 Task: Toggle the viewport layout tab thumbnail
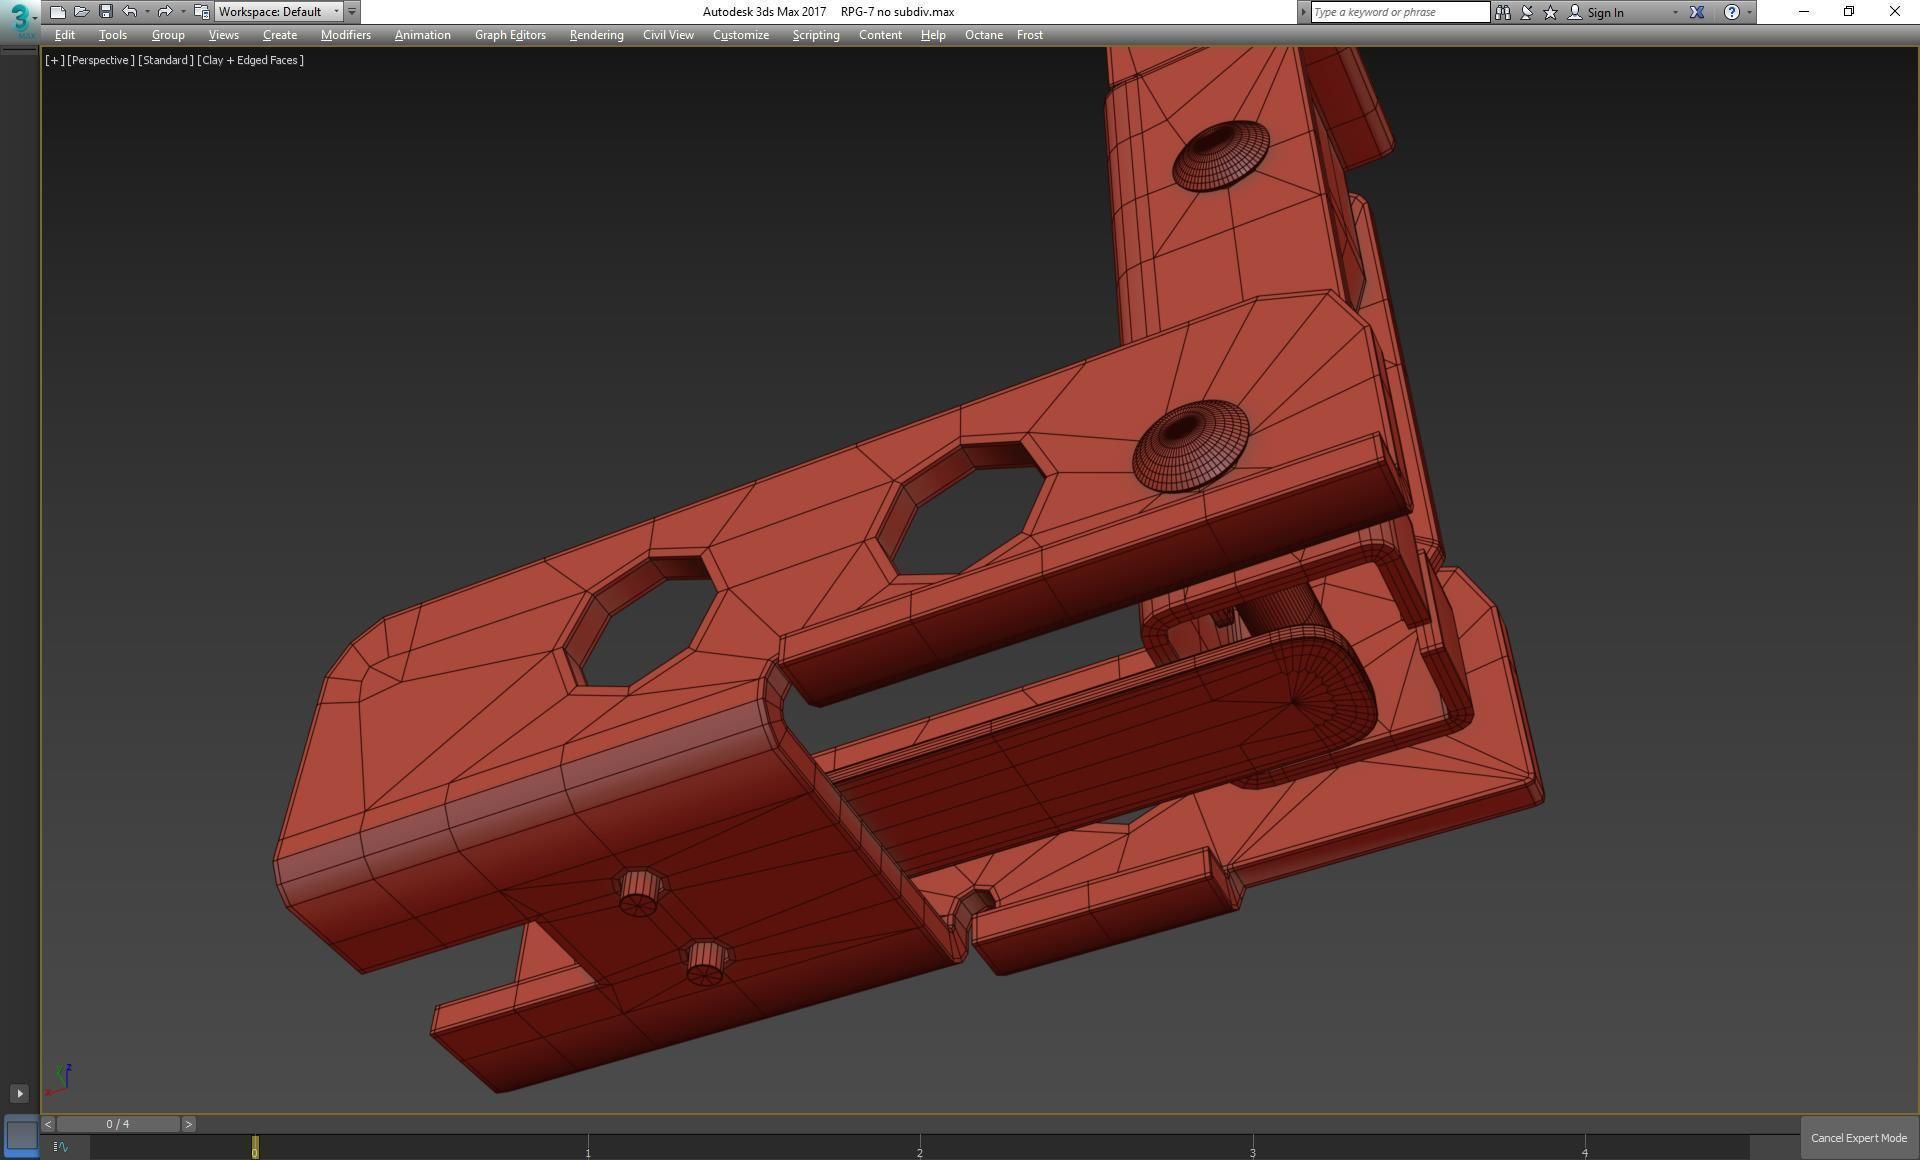[21, 1135]
